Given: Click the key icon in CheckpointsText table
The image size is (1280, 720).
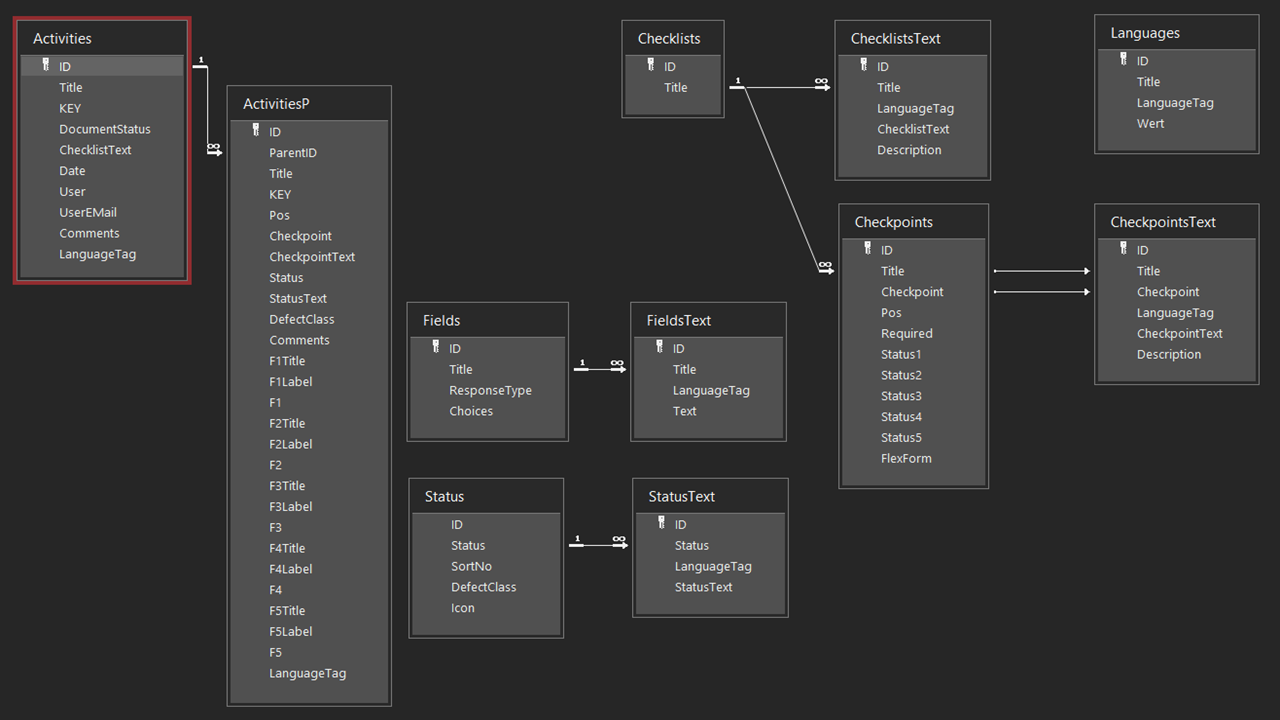Looking at the screenshot, I should pyautogui.click(x=1123, y=249).
